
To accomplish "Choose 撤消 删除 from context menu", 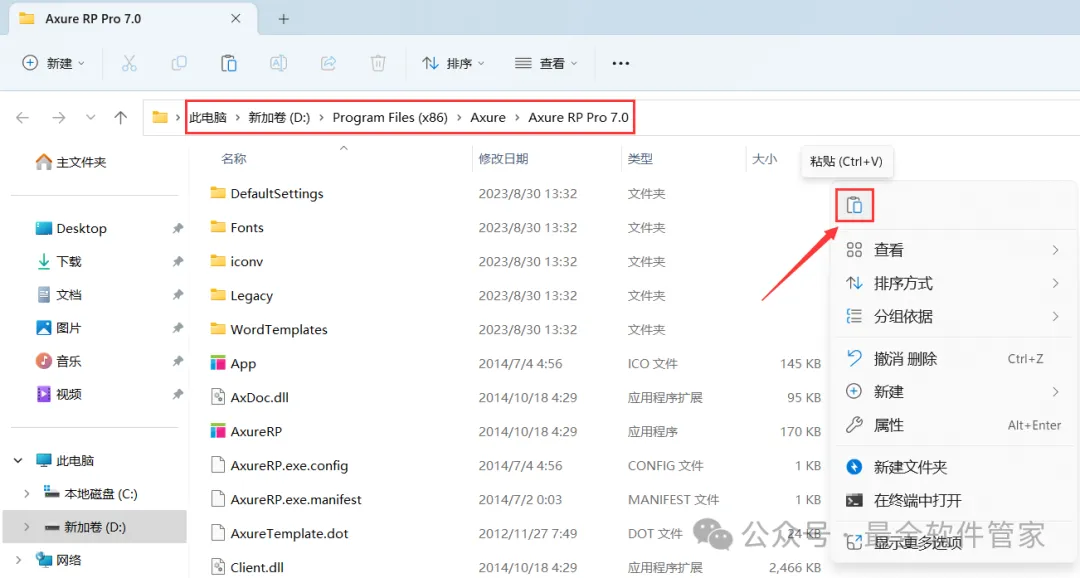I will 954,359.
